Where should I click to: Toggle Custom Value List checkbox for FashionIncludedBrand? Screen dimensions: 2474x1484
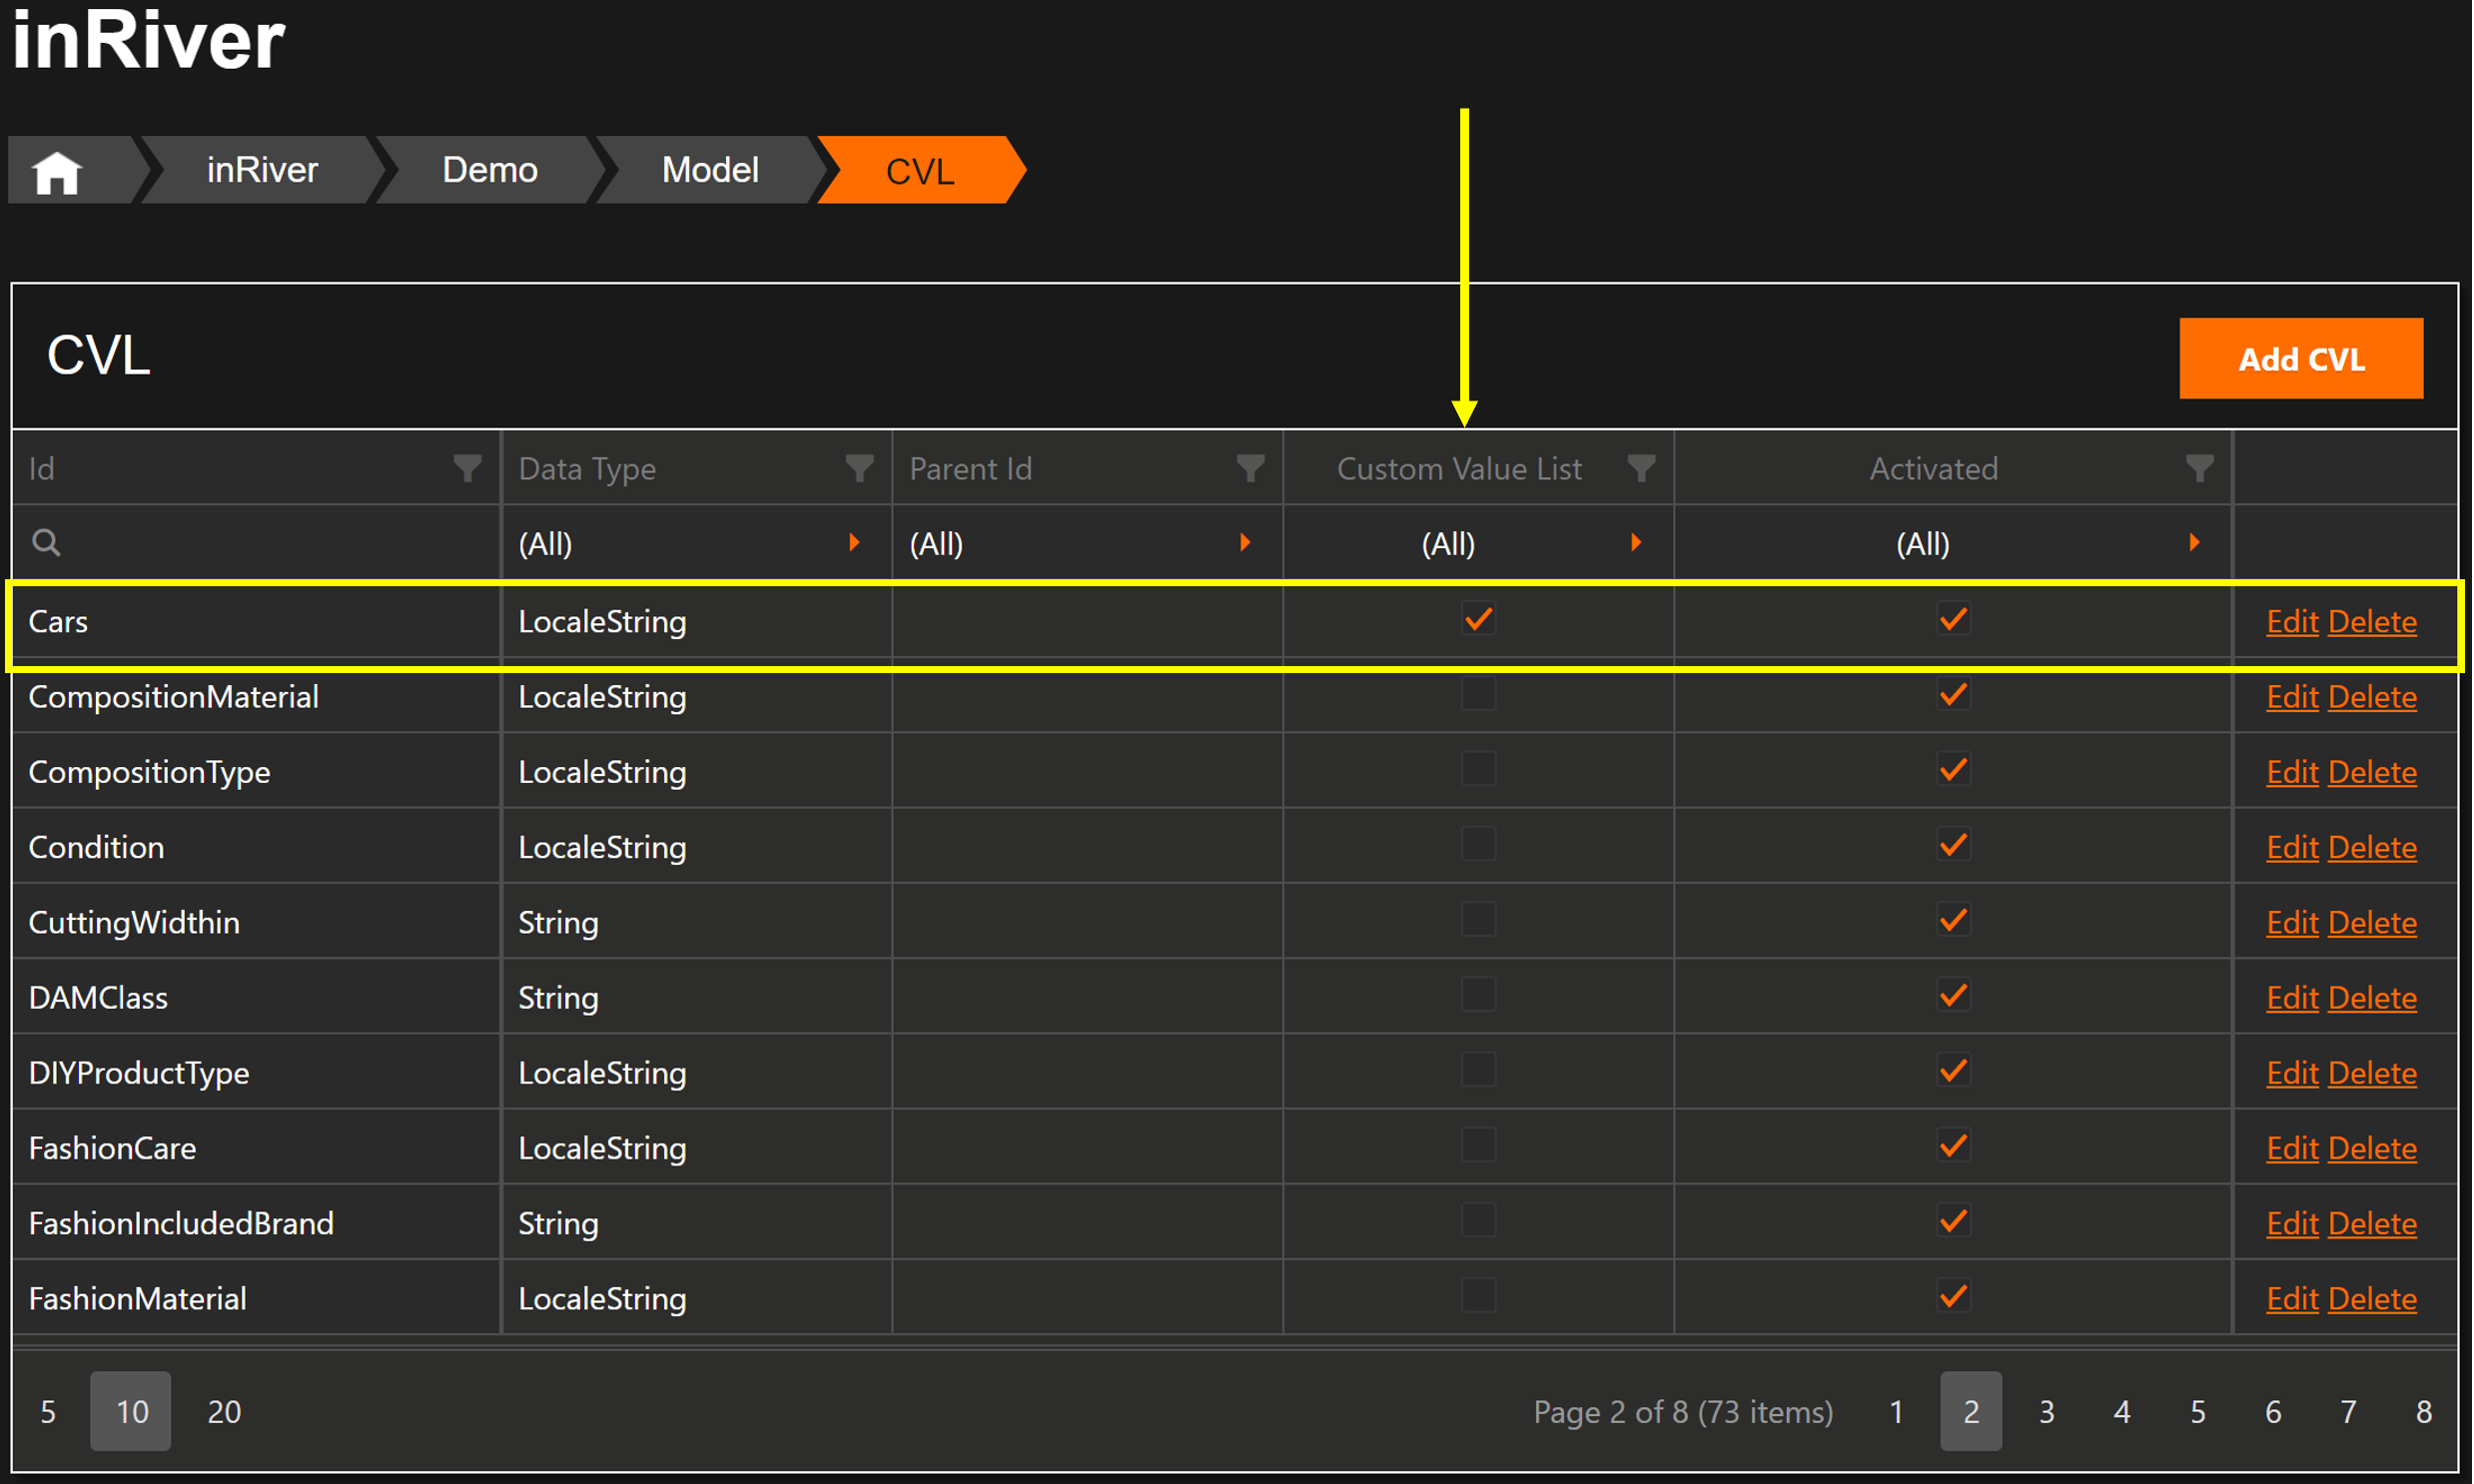coord(1479,1222)
